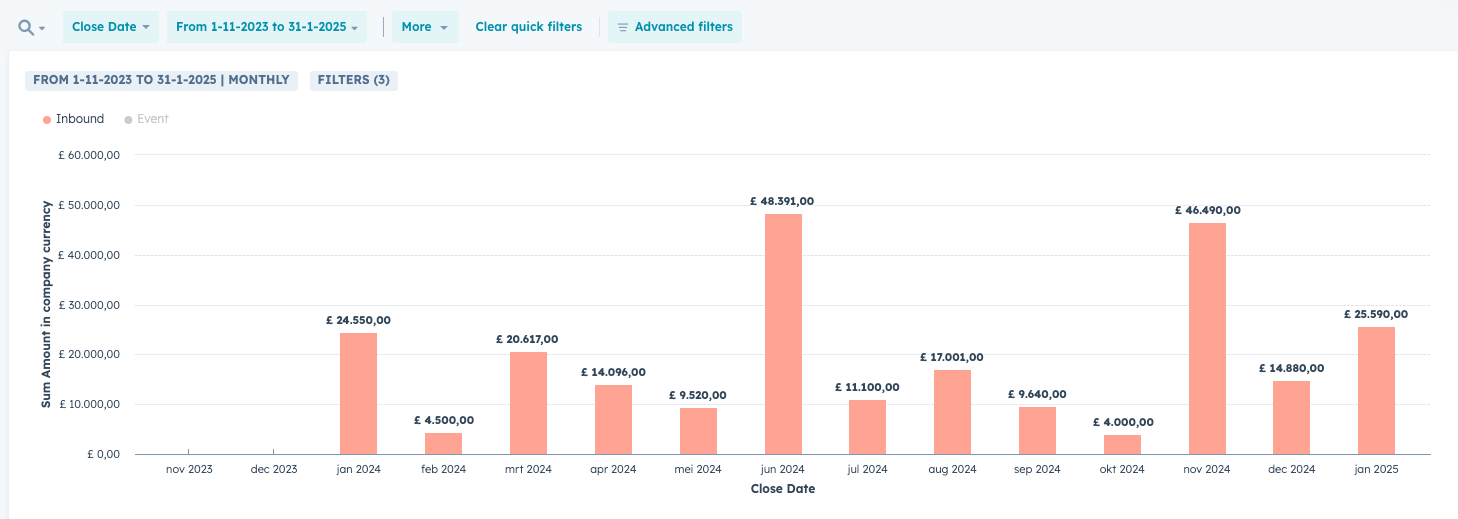Click the funnel icon beside Advanced filters
This screenshot has width=1458, height=519.
[622, 27]
